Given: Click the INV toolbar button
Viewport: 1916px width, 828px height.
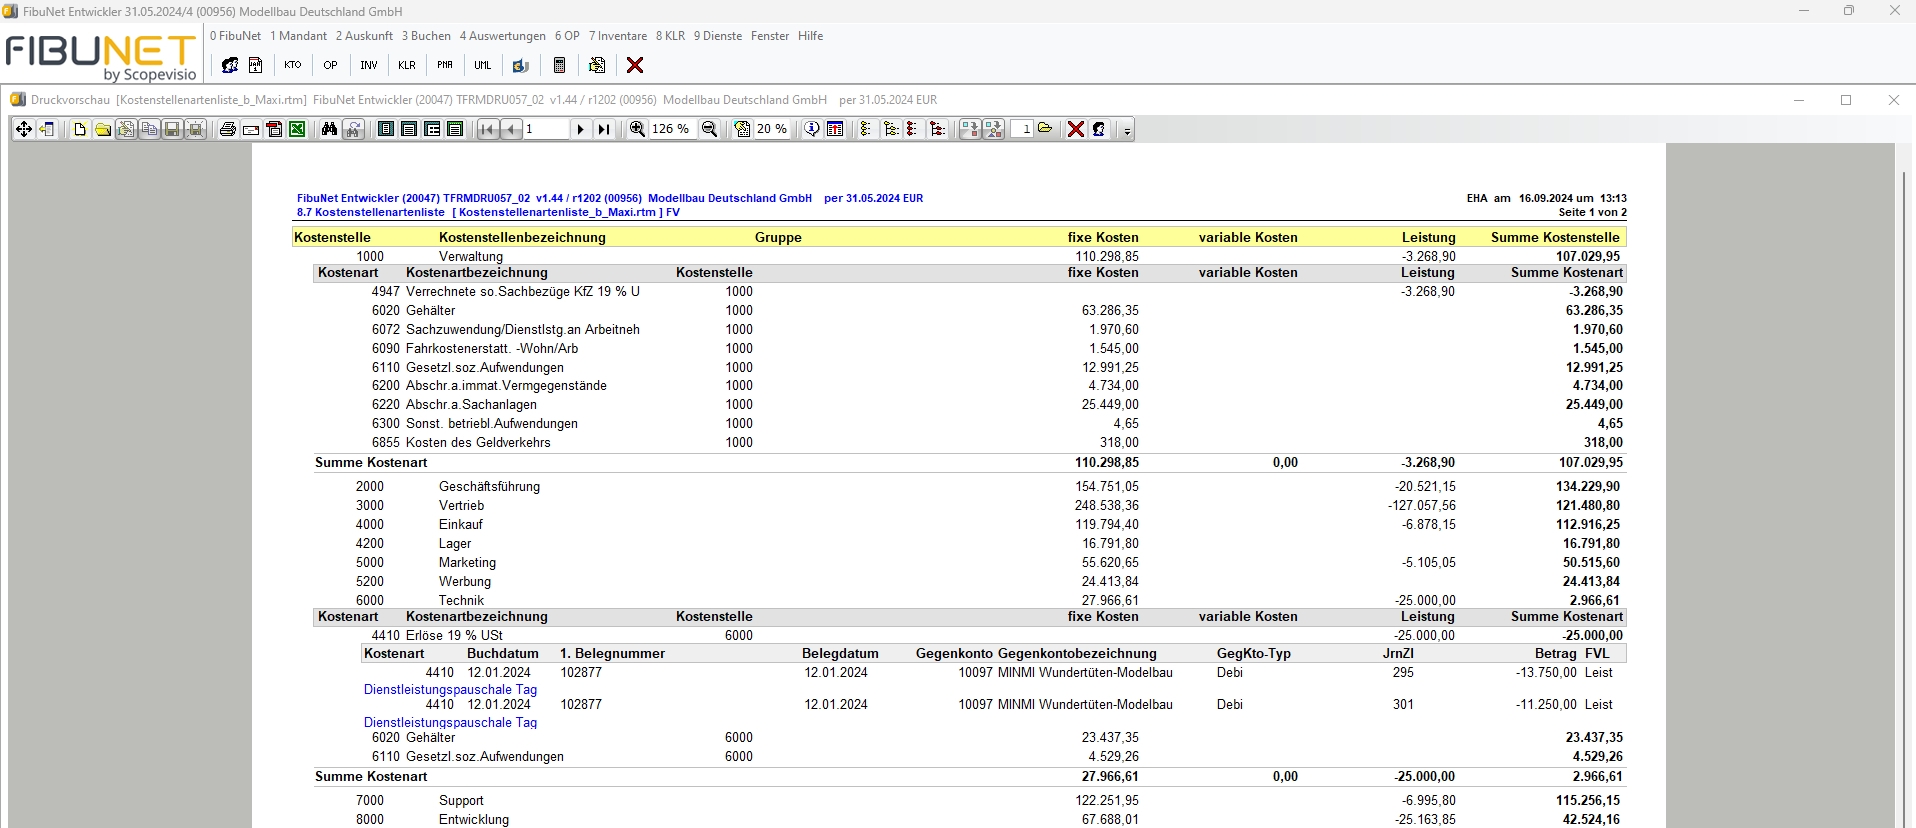Looking at the screenshot, I should [x=368, y=65].
